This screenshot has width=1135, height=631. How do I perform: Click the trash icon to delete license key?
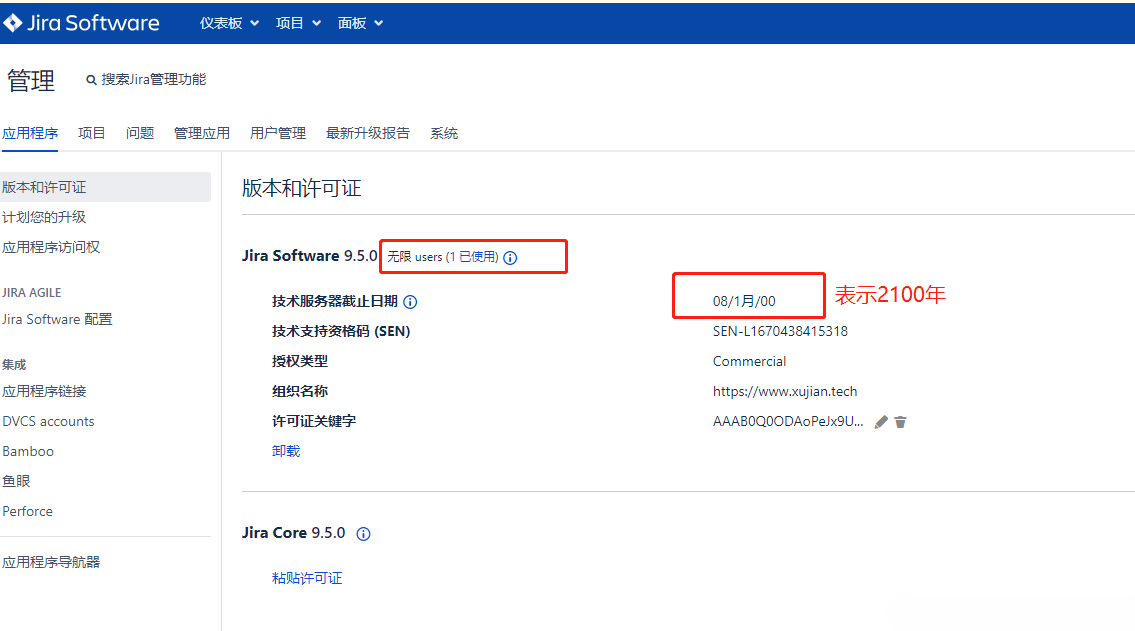pyautogui.click(x=900, y=422)
